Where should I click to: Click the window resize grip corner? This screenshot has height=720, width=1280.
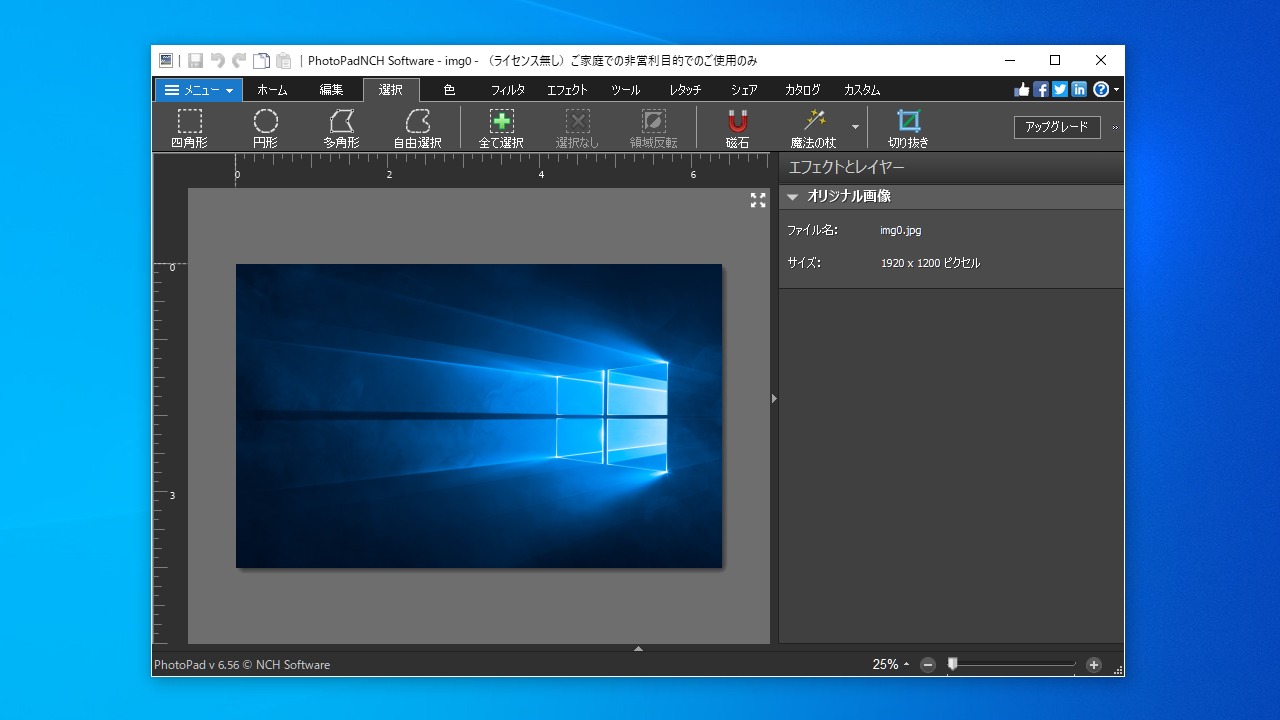click(1118, 670)
